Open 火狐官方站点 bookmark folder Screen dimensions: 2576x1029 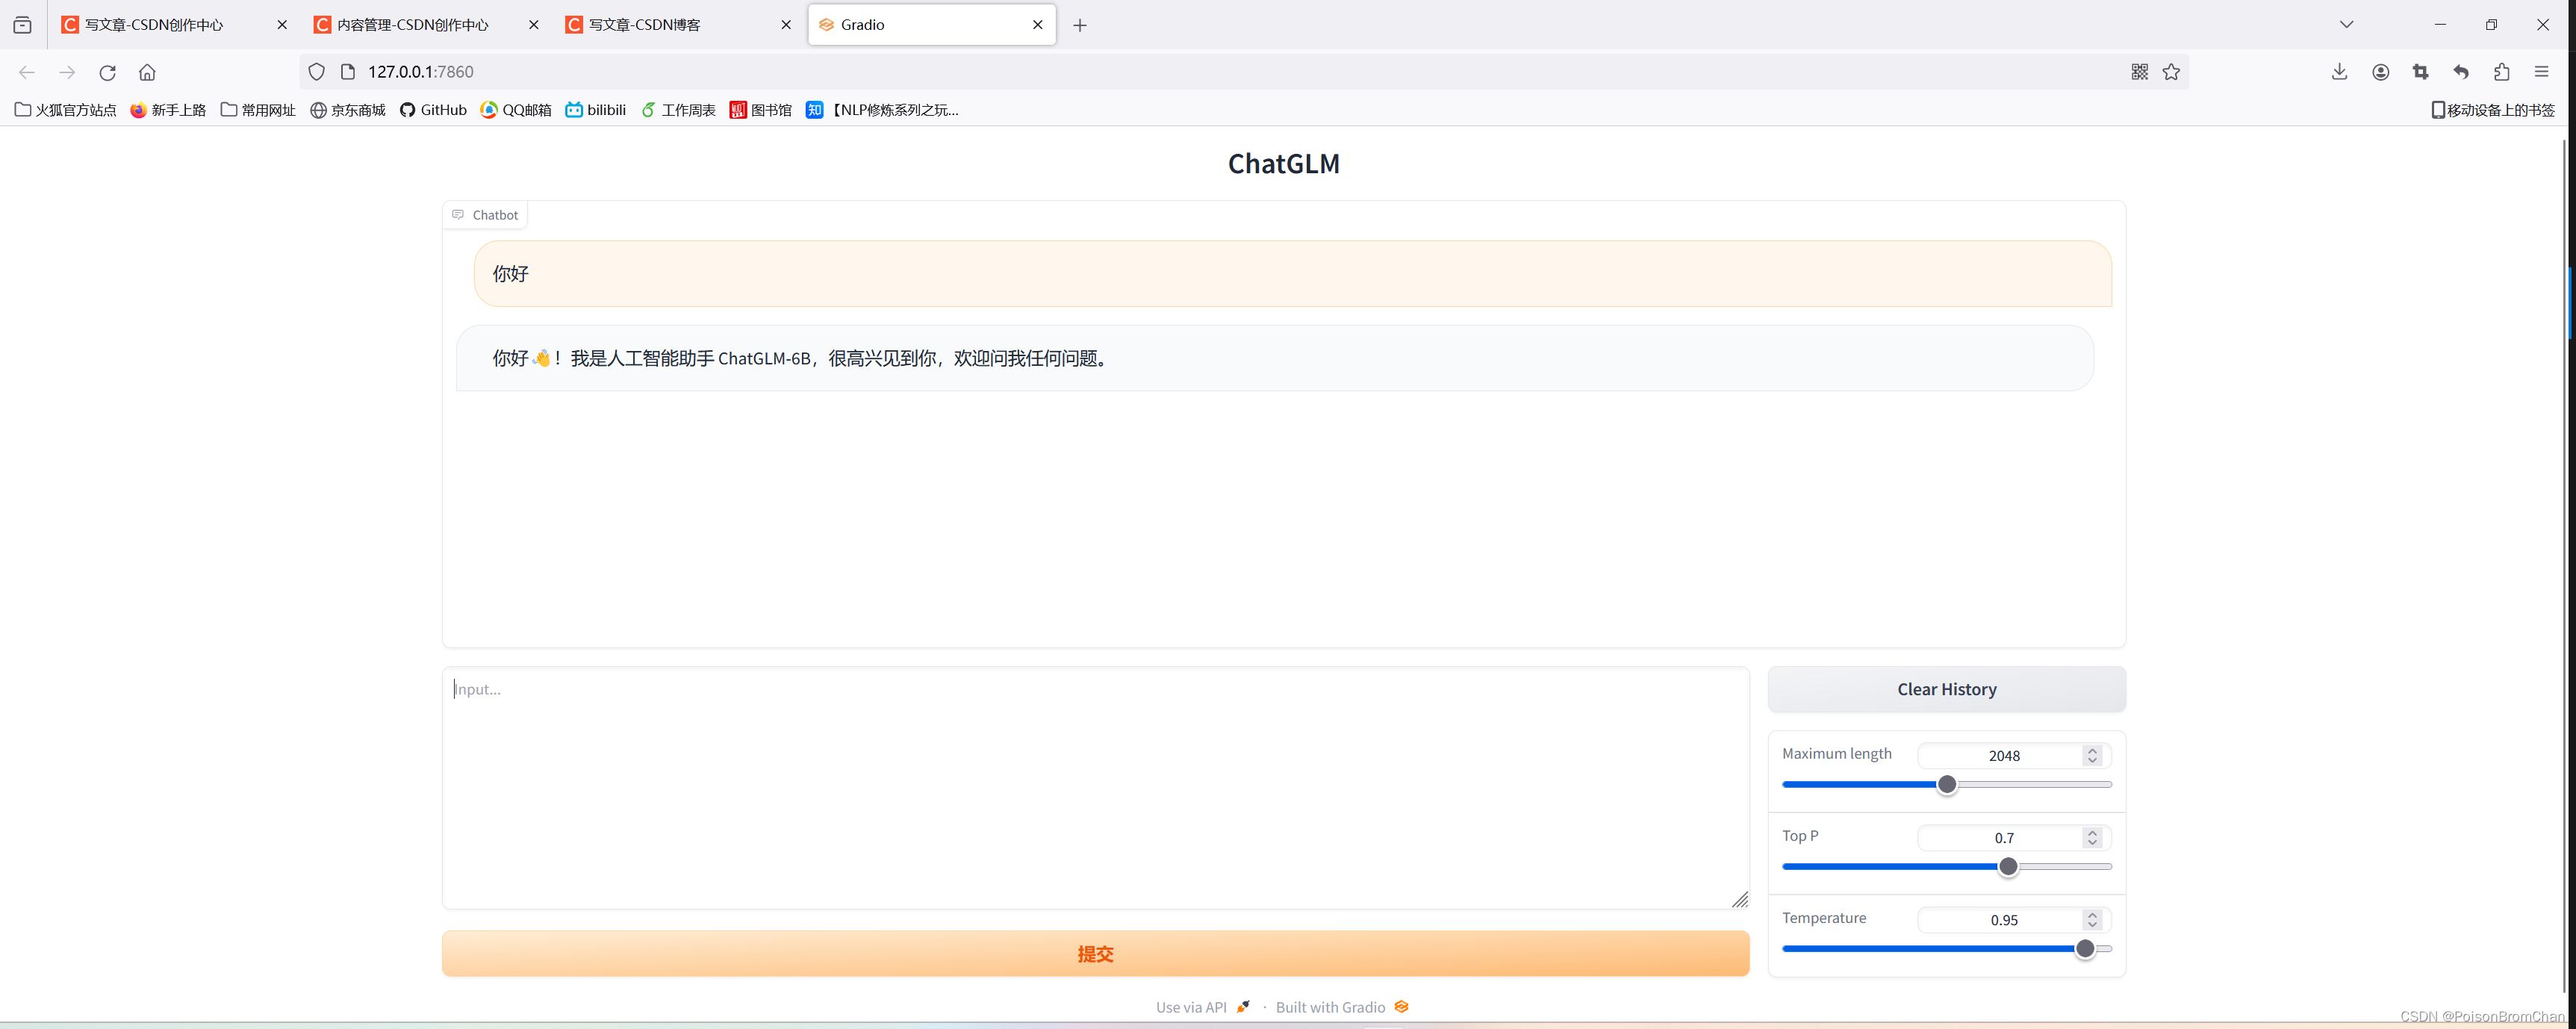point(66,110)
